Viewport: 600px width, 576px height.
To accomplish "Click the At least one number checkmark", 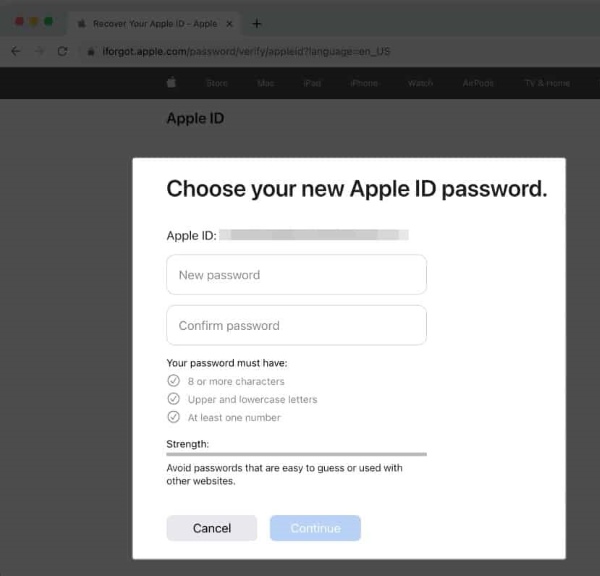I will pos(173,417).
